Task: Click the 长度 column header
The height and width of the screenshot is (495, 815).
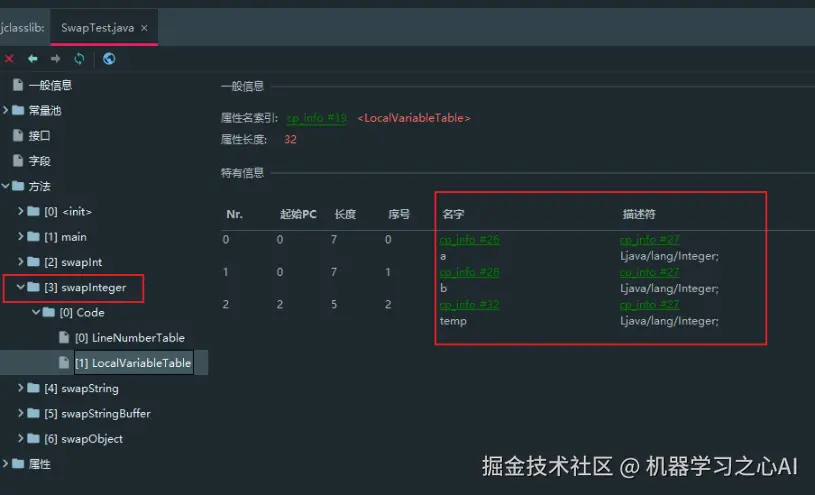Action: 345,214
